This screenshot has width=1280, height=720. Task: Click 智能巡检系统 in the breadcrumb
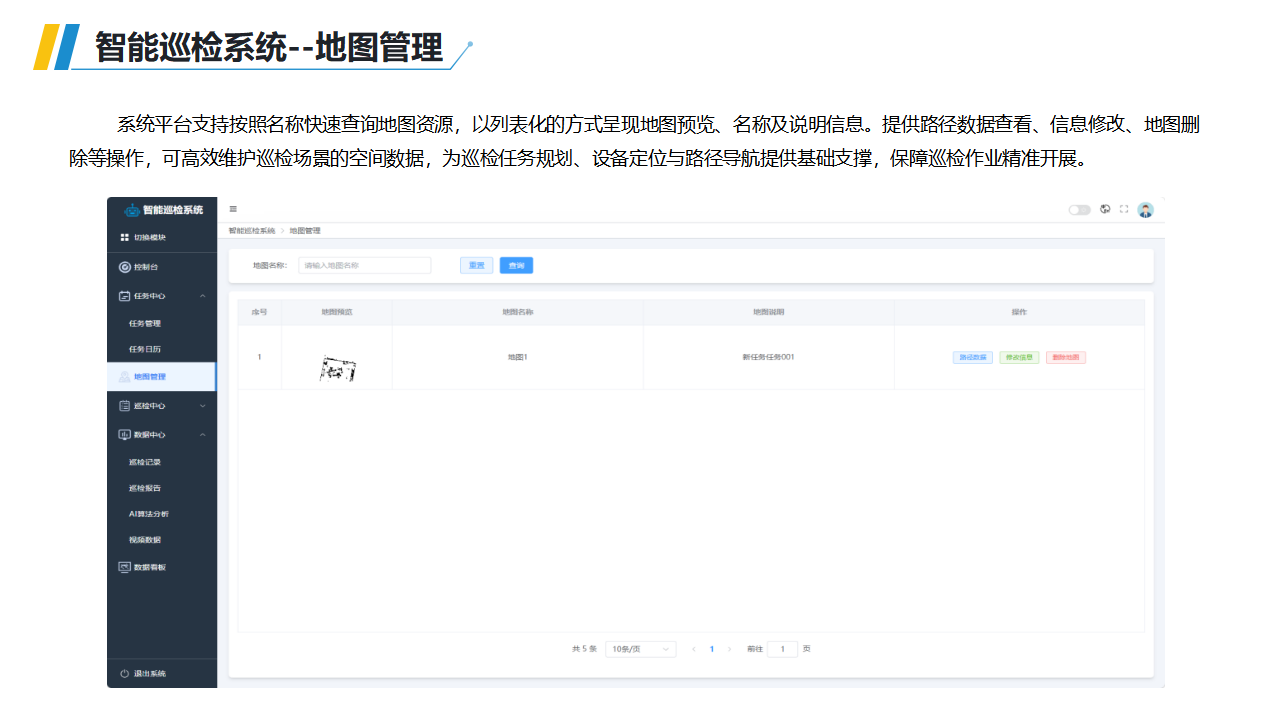click(x=252, y=231)
